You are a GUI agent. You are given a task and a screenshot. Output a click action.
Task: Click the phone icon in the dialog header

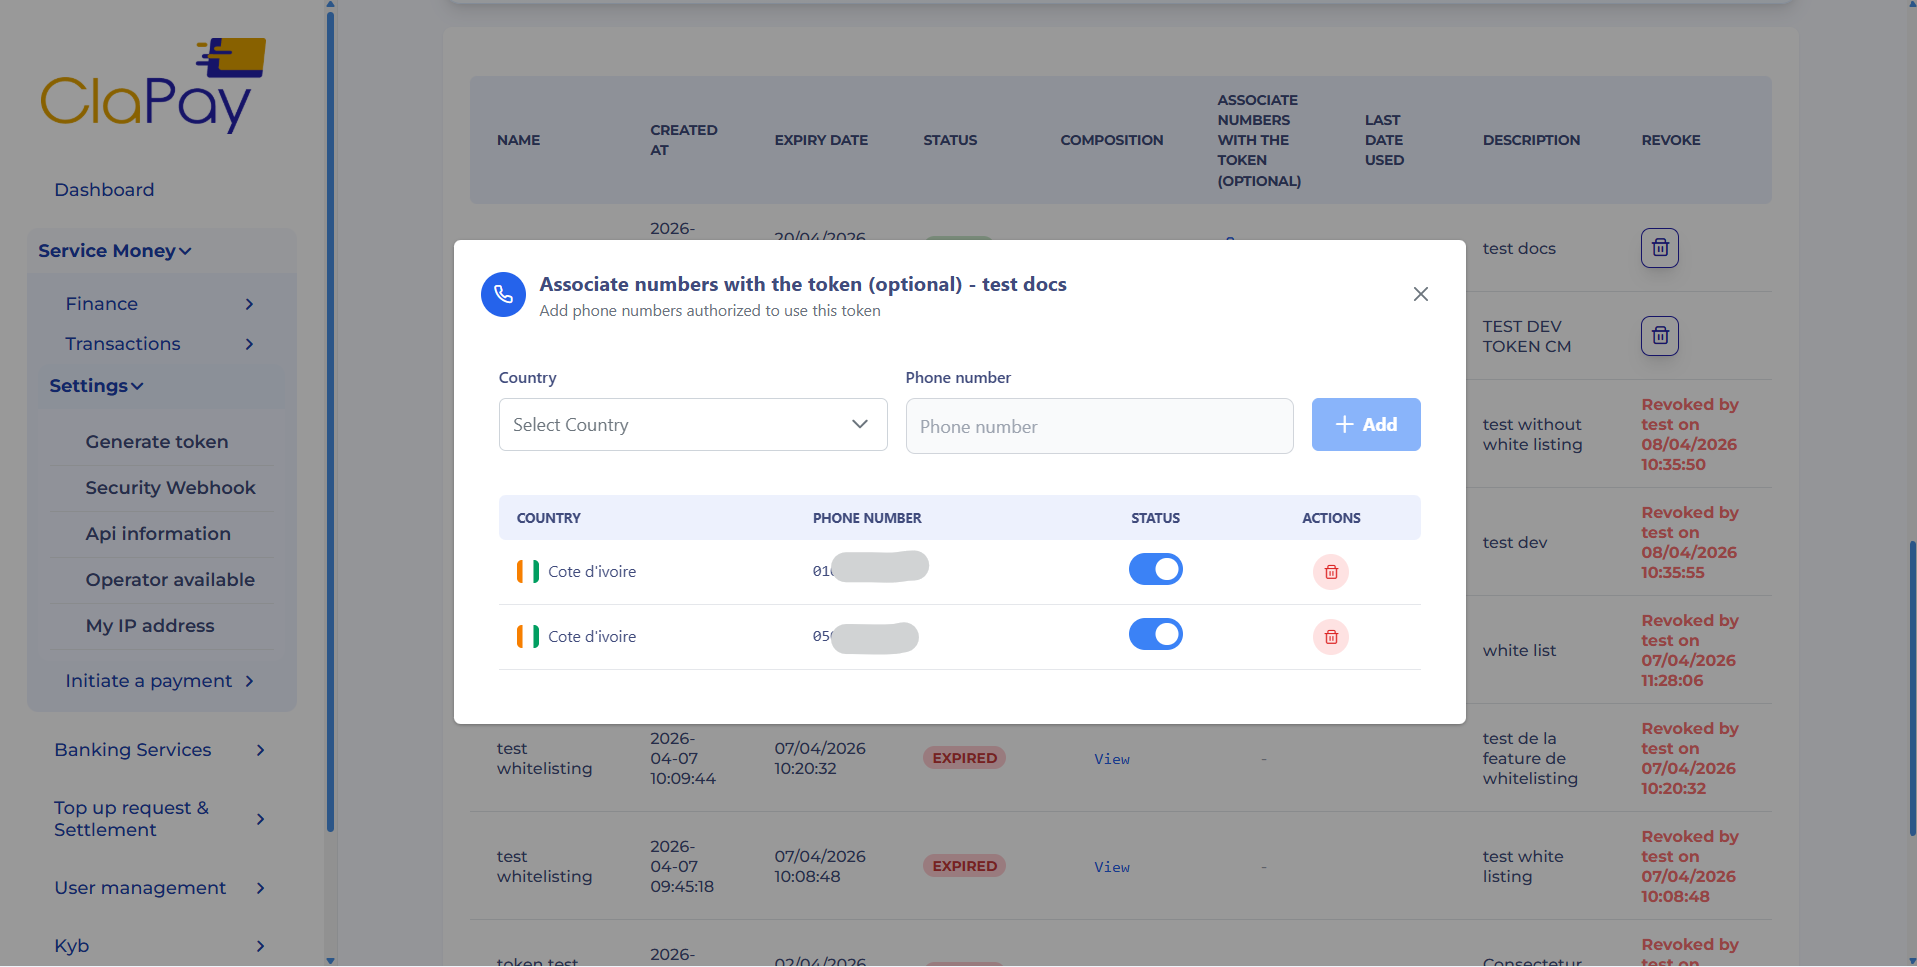point(503,294)
